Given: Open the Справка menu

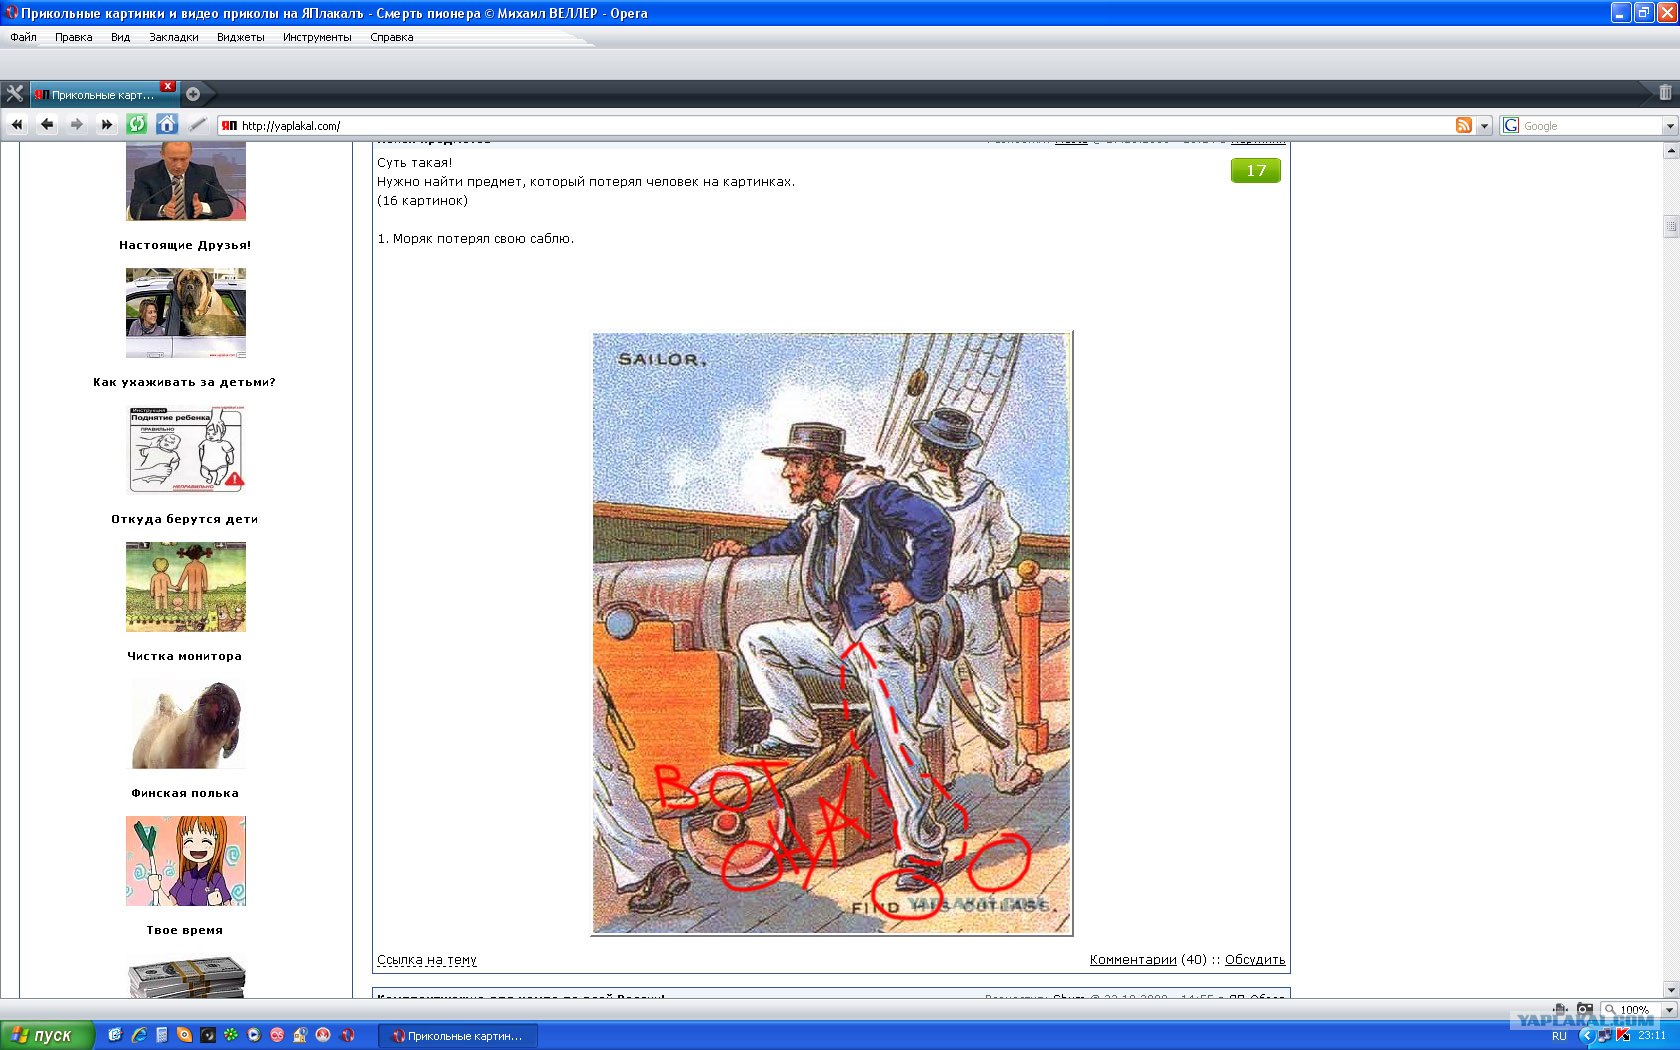Looking at the screenshot, I should pos(391,37).
